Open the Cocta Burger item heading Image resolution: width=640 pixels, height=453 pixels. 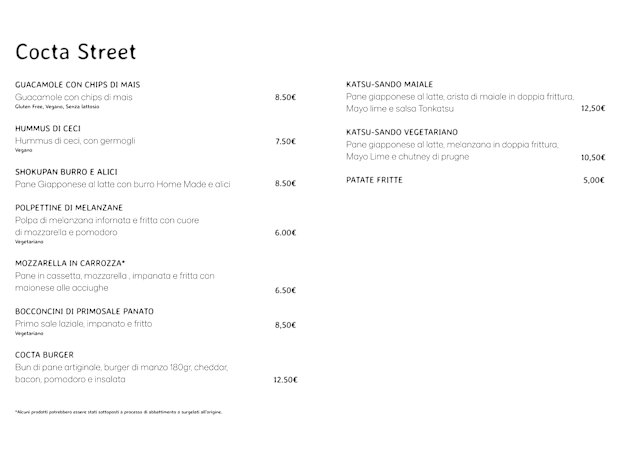(x=44, y=354)
